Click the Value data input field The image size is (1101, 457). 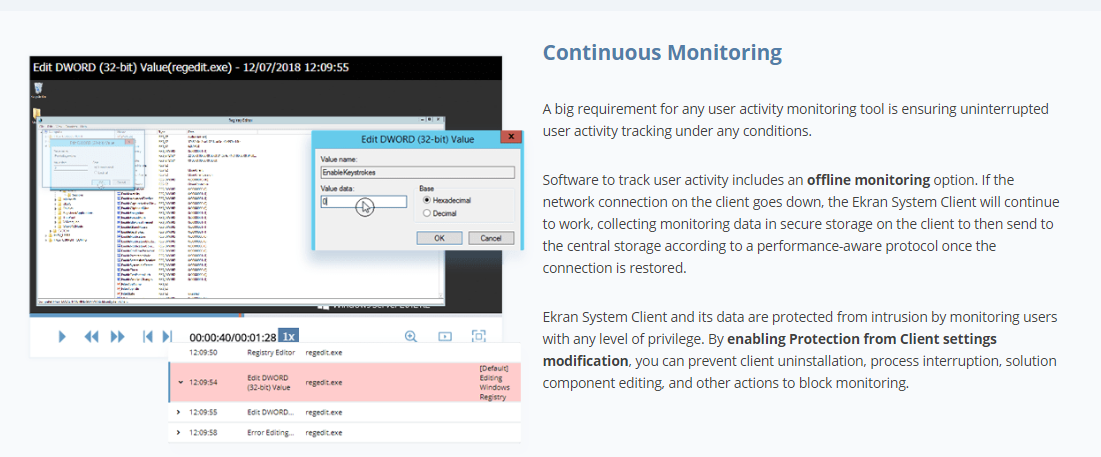(x=364, y=202)
